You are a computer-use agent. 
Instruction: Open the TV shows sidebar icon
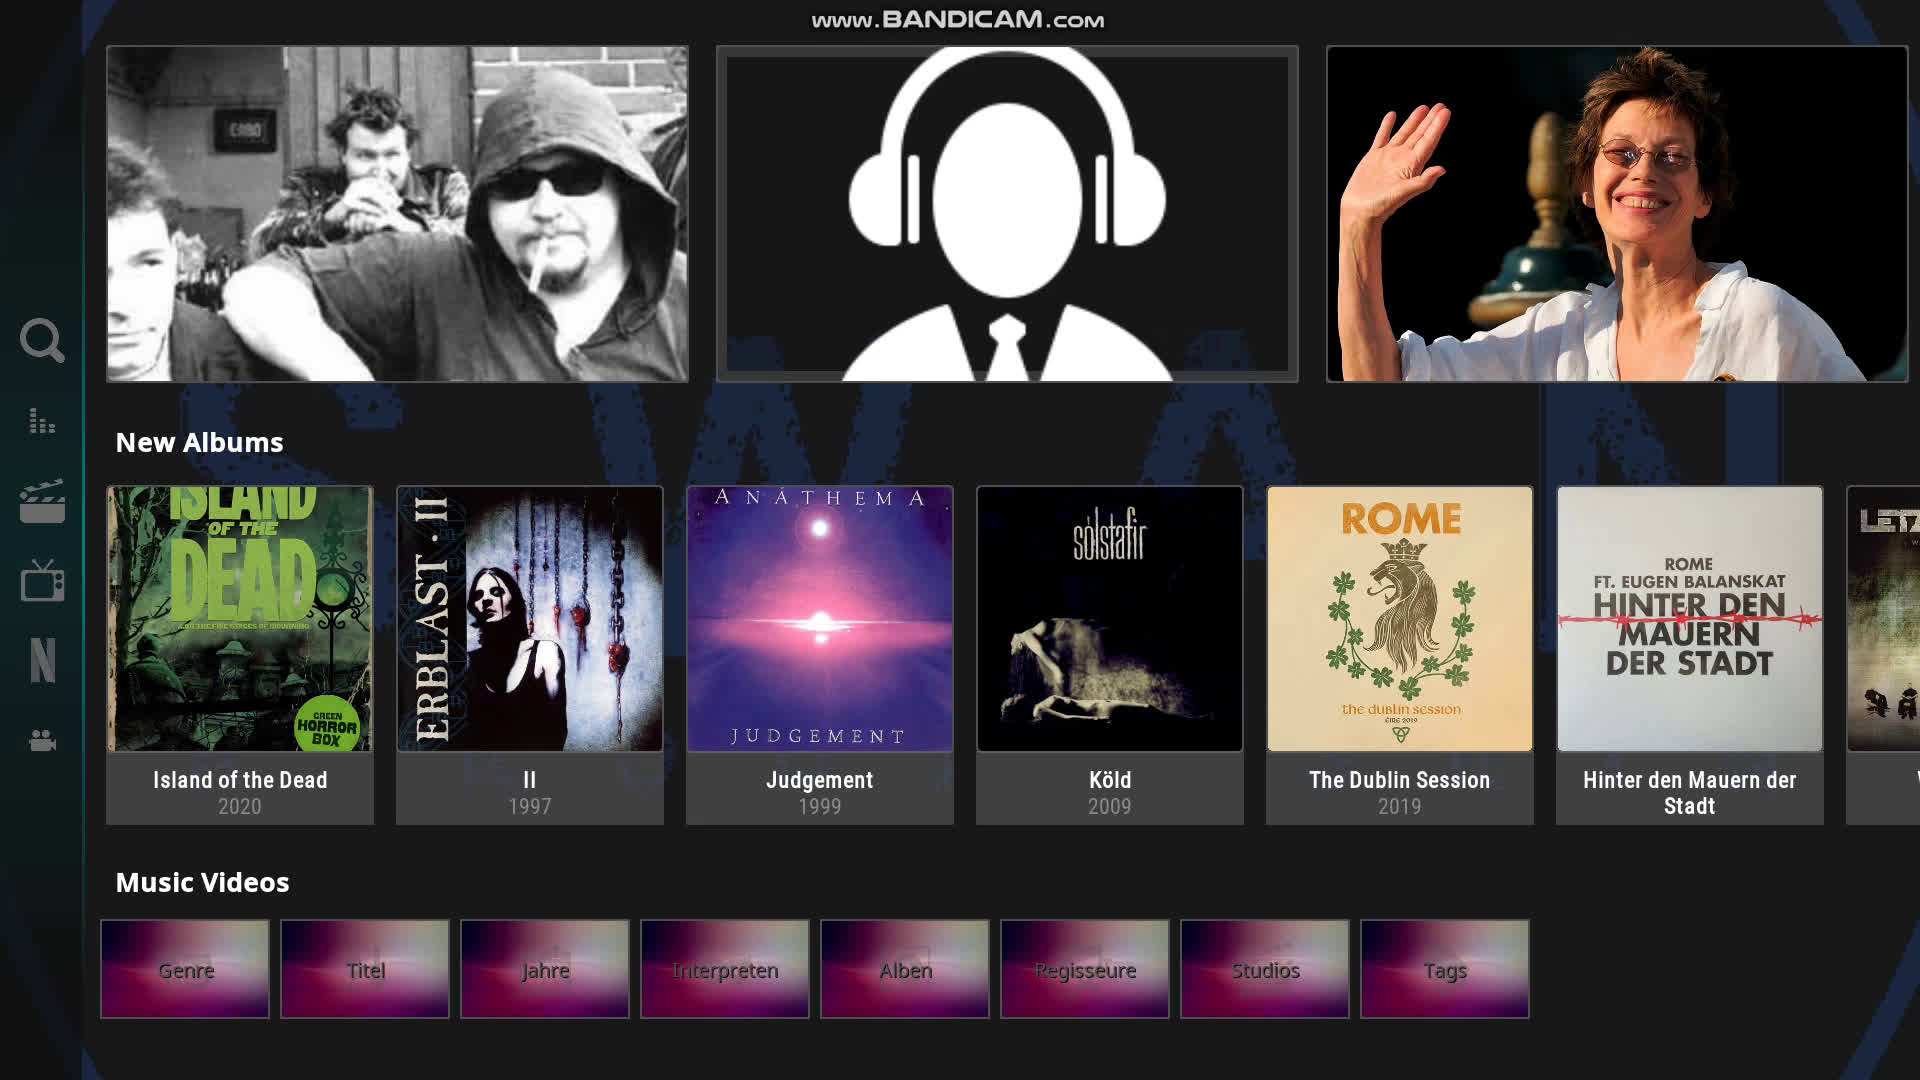tap(42, 580)
